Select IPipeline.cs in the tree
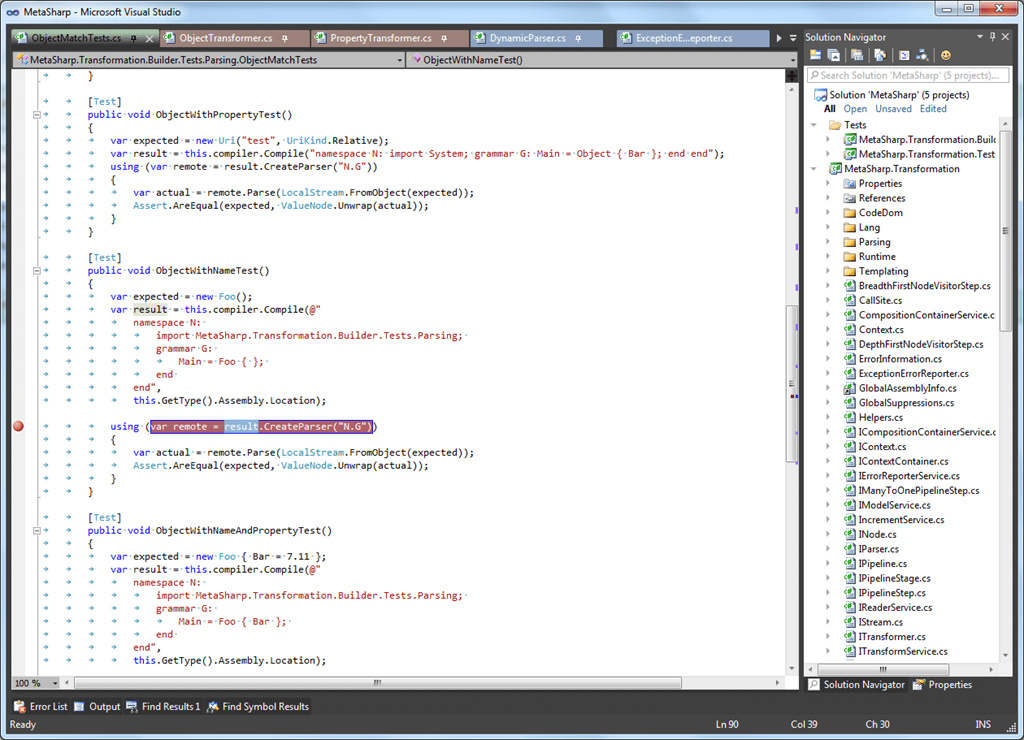Screen dimensions: 1024x740 click(x=881, y=564)
